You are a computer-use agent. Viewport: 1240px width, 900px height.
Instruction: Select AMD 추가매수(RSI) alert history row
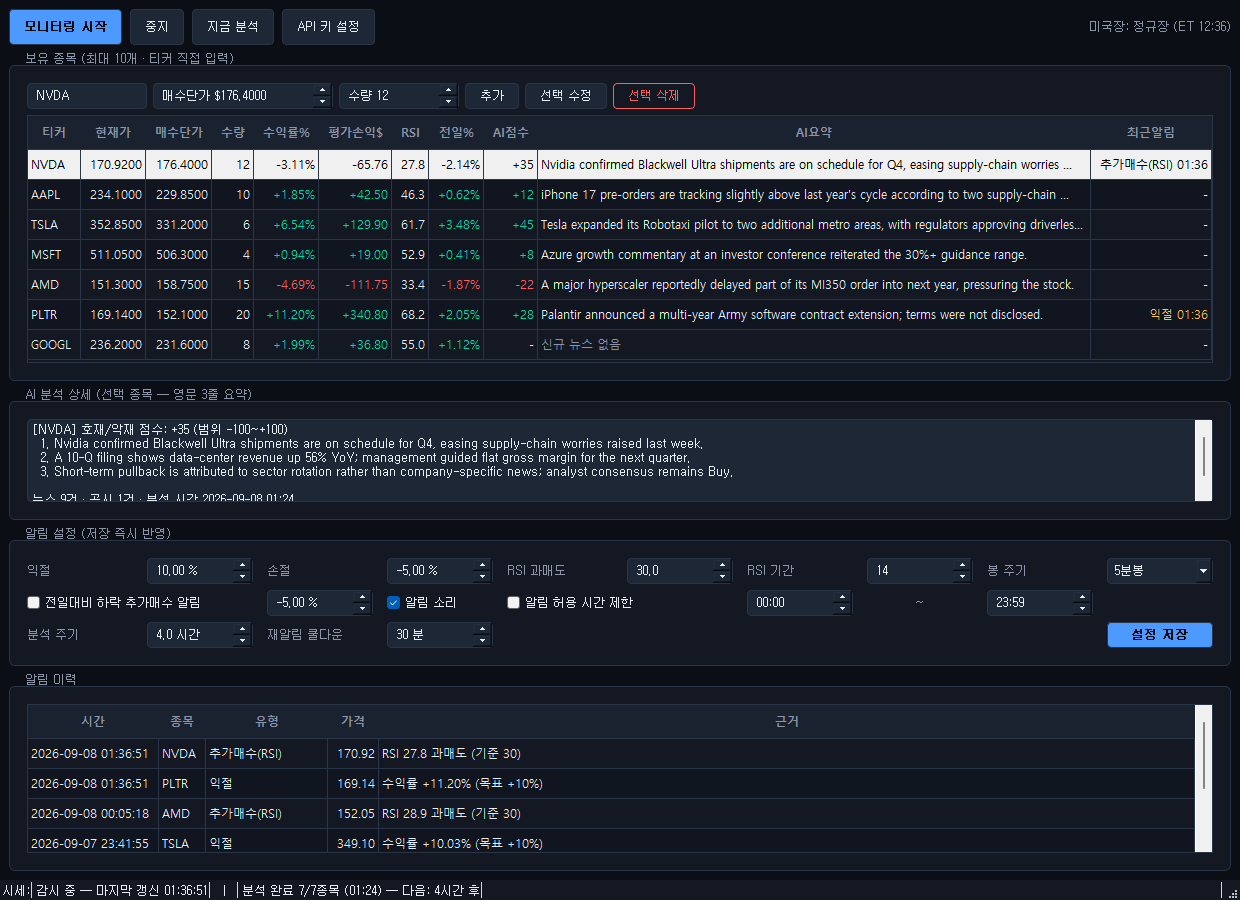611,814
